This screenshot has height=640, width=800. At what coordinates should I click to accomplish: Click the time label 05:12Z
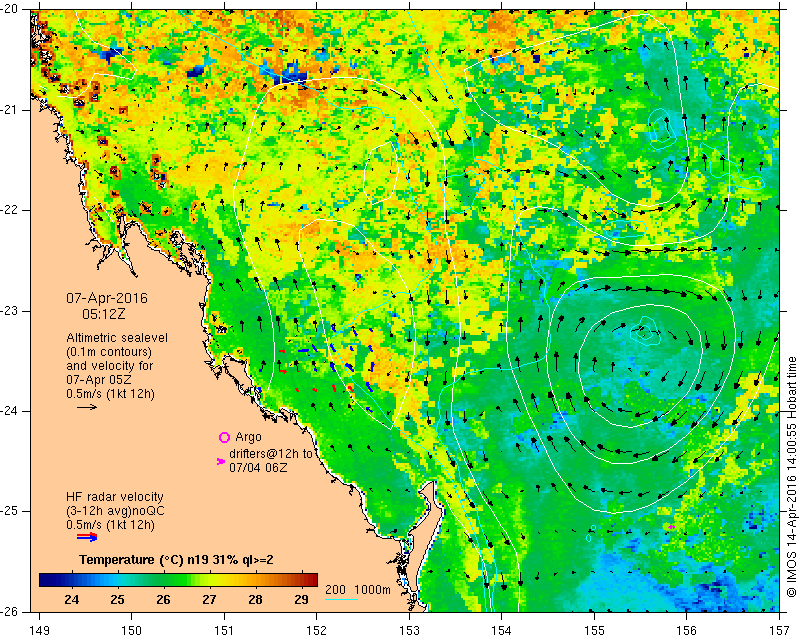click(104, 314)
